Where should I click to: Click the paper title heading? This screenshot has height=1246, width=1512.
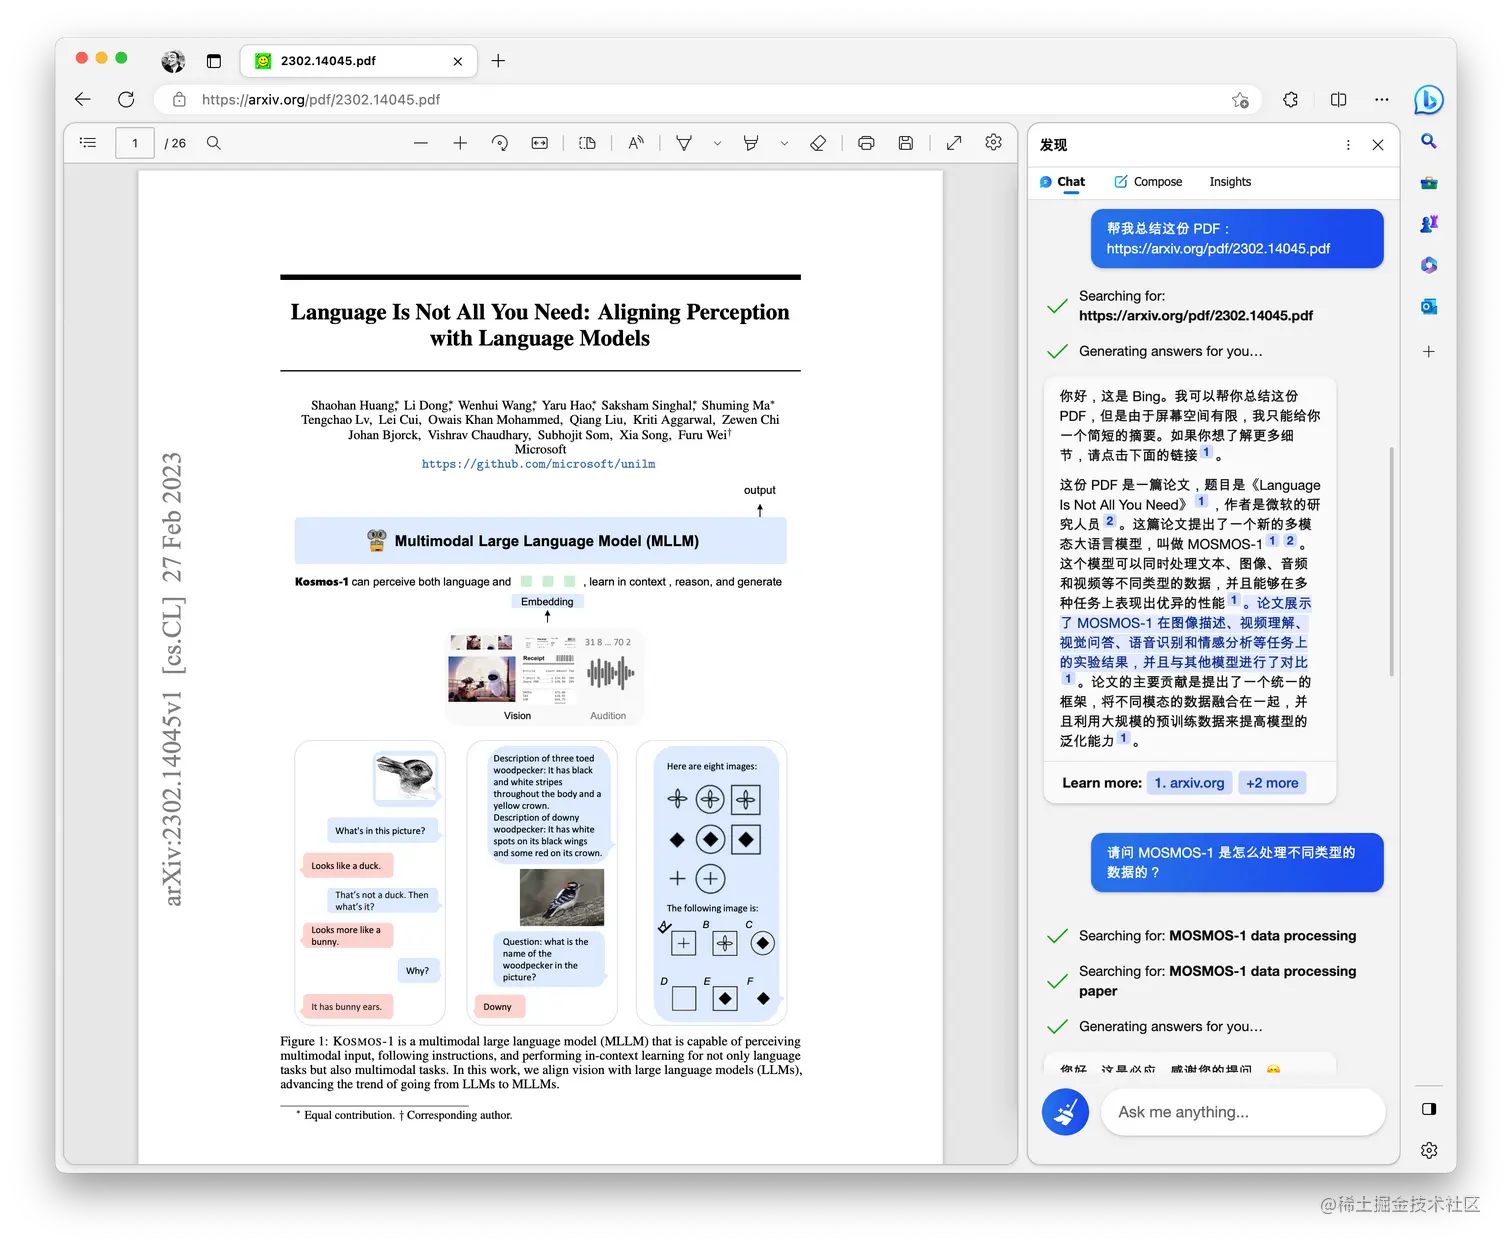(540, 325)
